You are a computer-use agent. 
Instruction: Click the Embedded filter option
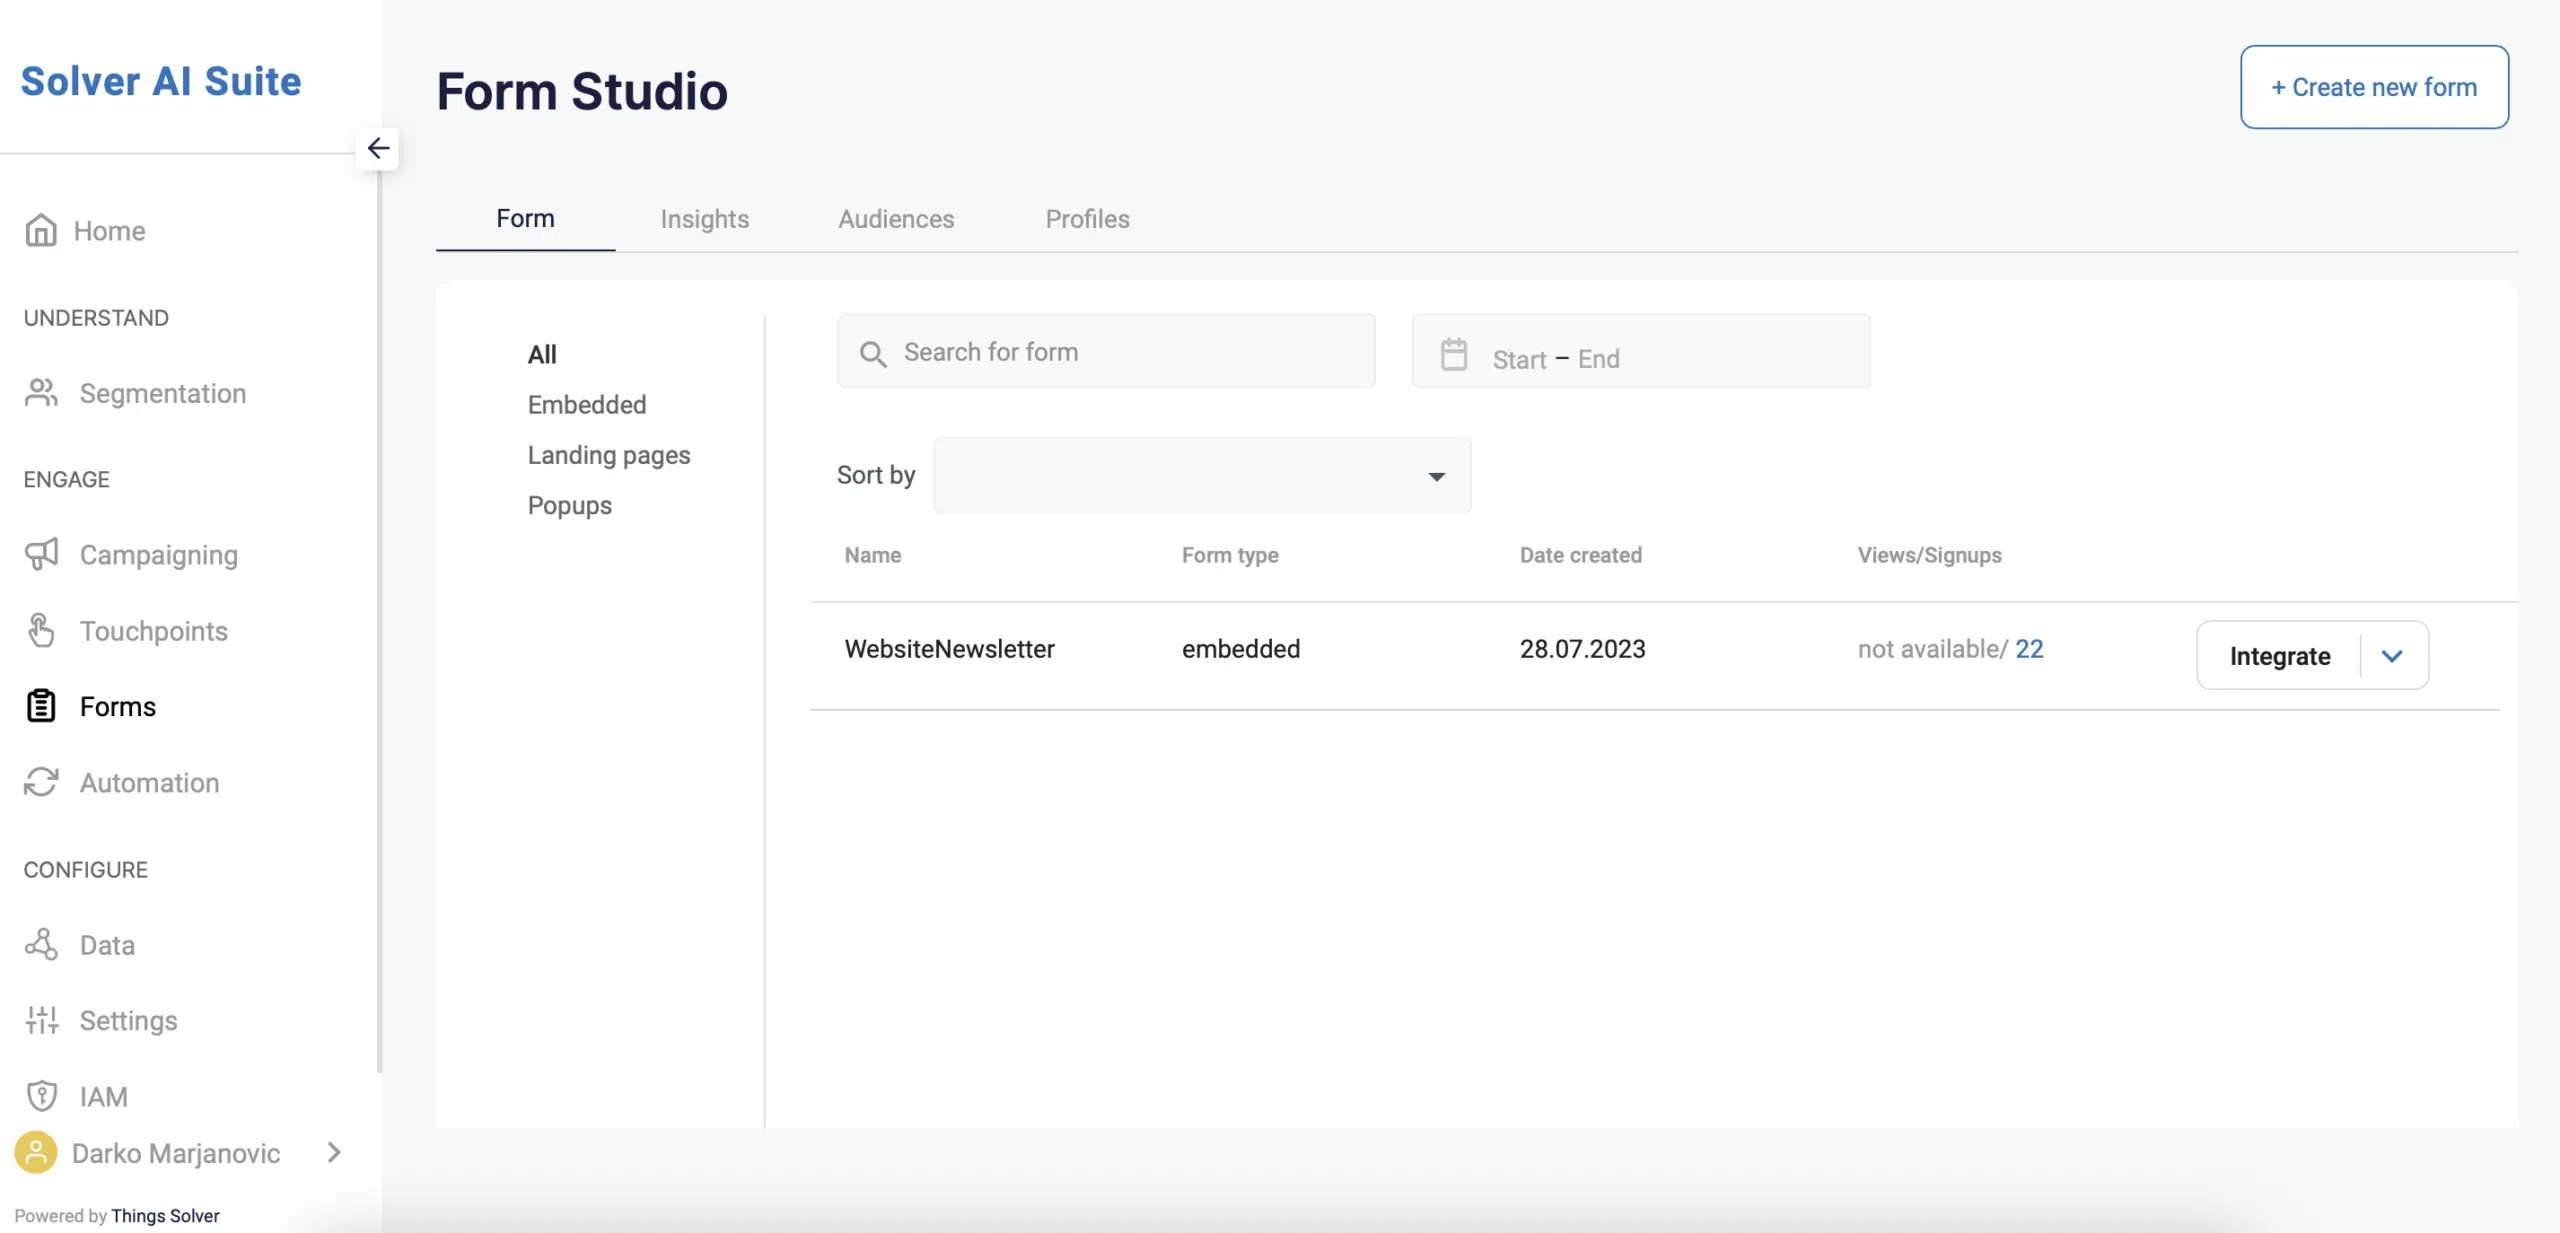click(586, 405)
